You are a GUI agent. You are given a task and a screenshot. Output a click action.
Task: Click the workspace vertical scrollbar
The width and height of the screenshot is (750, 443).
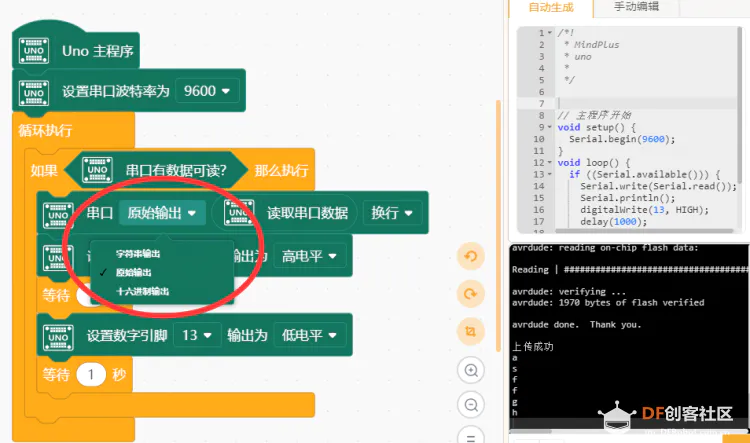pyautogui.click(x=498, y=225)
